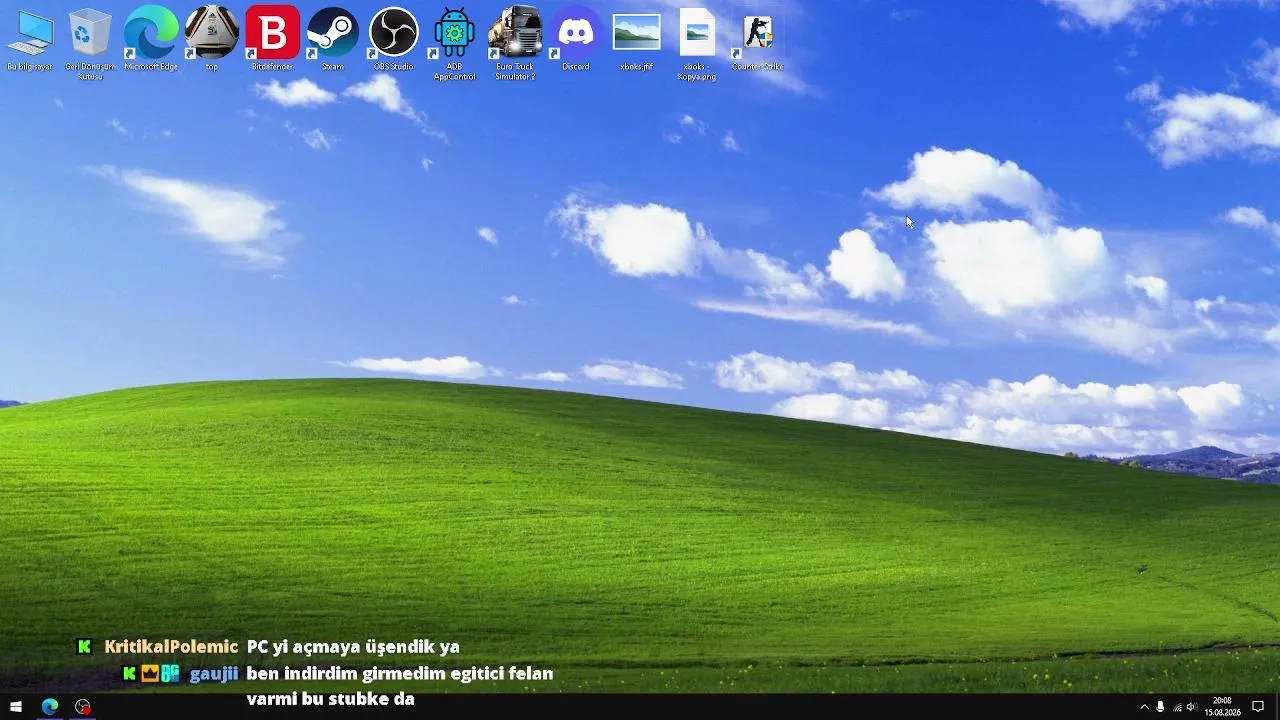Open the clock and calendar flyout
Viewport: 1280px width, 720px height.
1222,707
